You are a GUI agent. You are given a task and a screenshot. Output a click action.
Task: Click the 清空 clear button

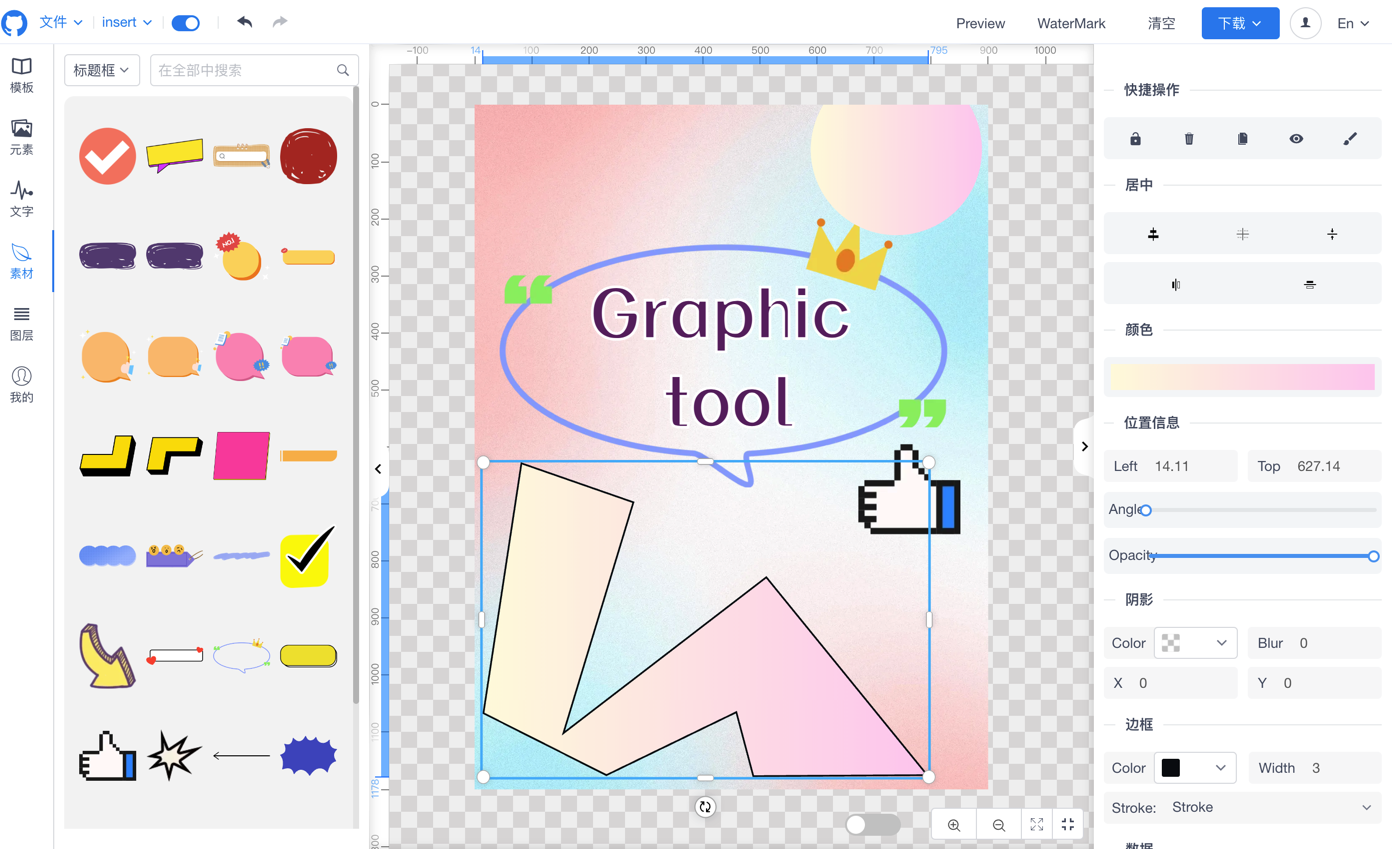click(1161, 23)
